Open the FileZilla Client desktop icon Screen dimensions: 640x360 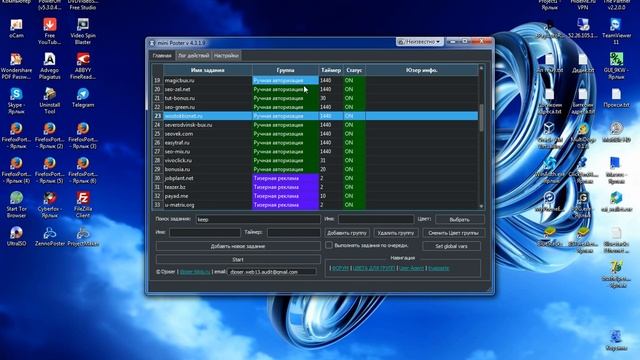coord(83,205)
